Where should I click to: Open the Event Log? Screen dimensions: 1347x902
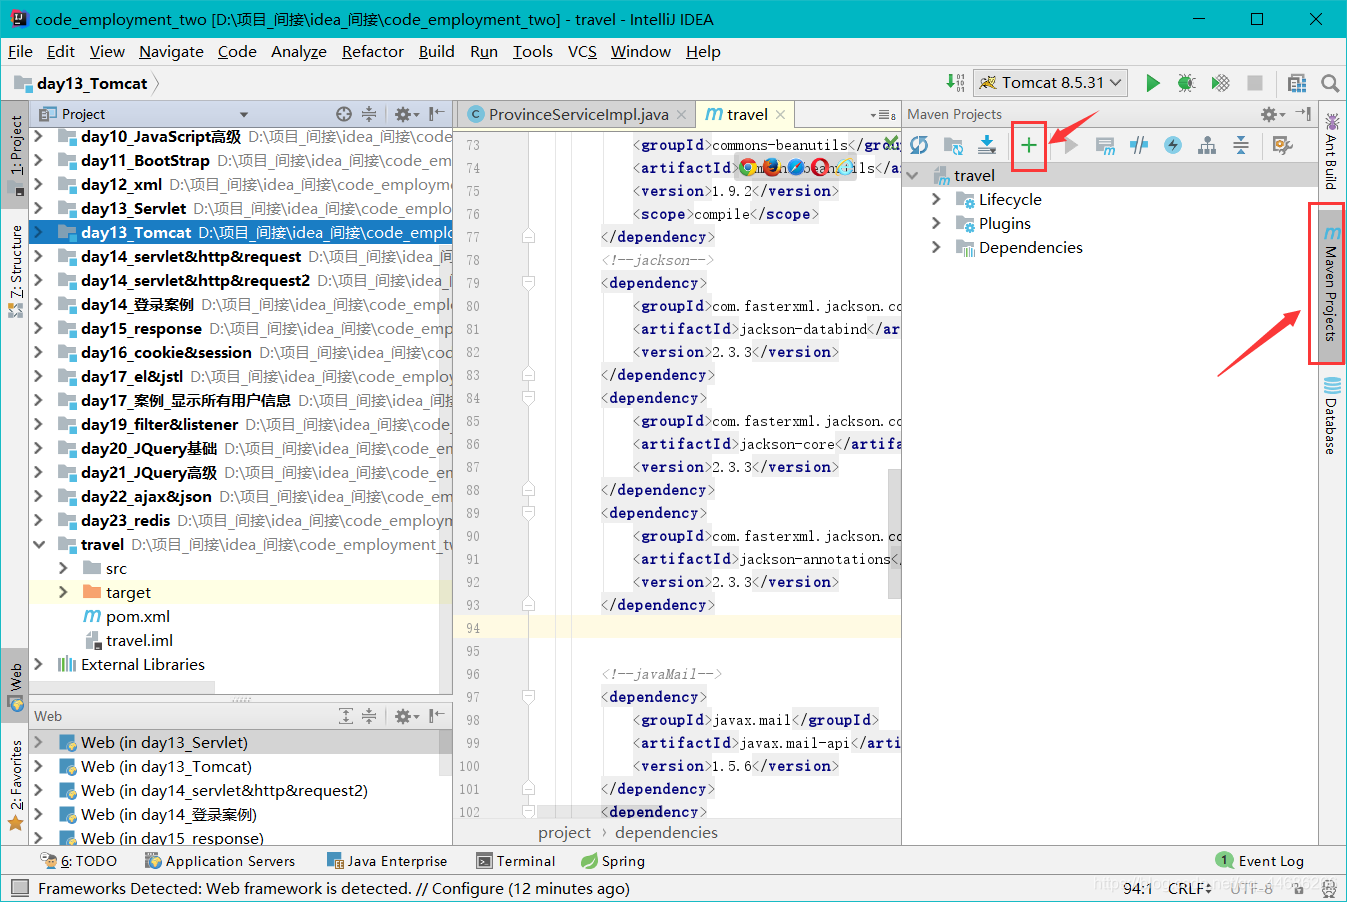point(1260,861)
